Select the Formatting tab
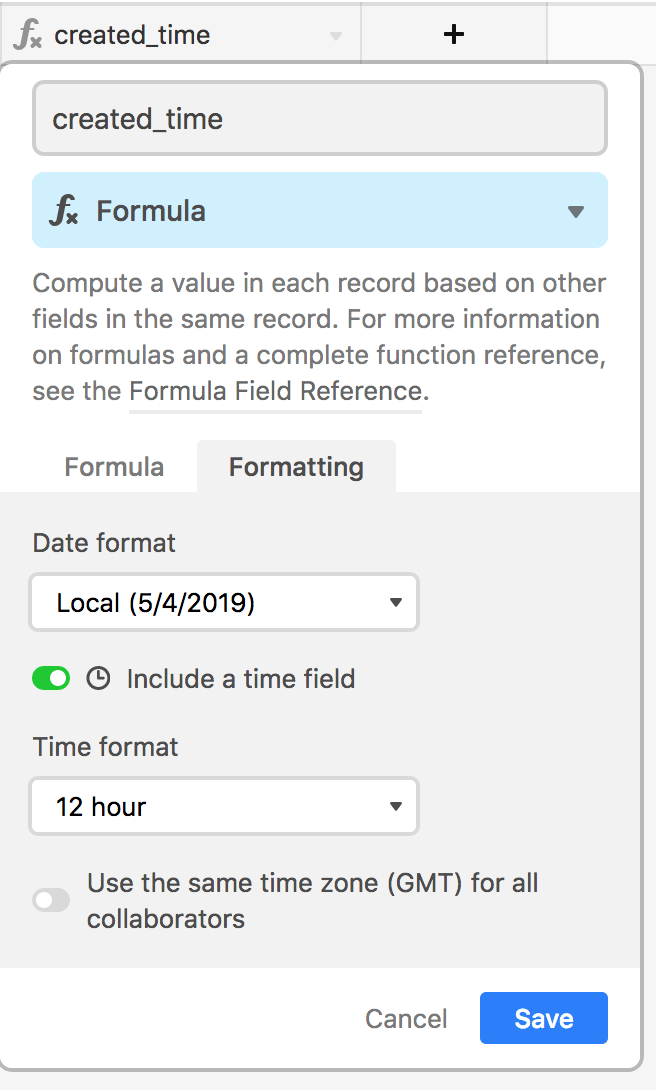Viewport: 656px width, 1090px height. click(296, 467)
